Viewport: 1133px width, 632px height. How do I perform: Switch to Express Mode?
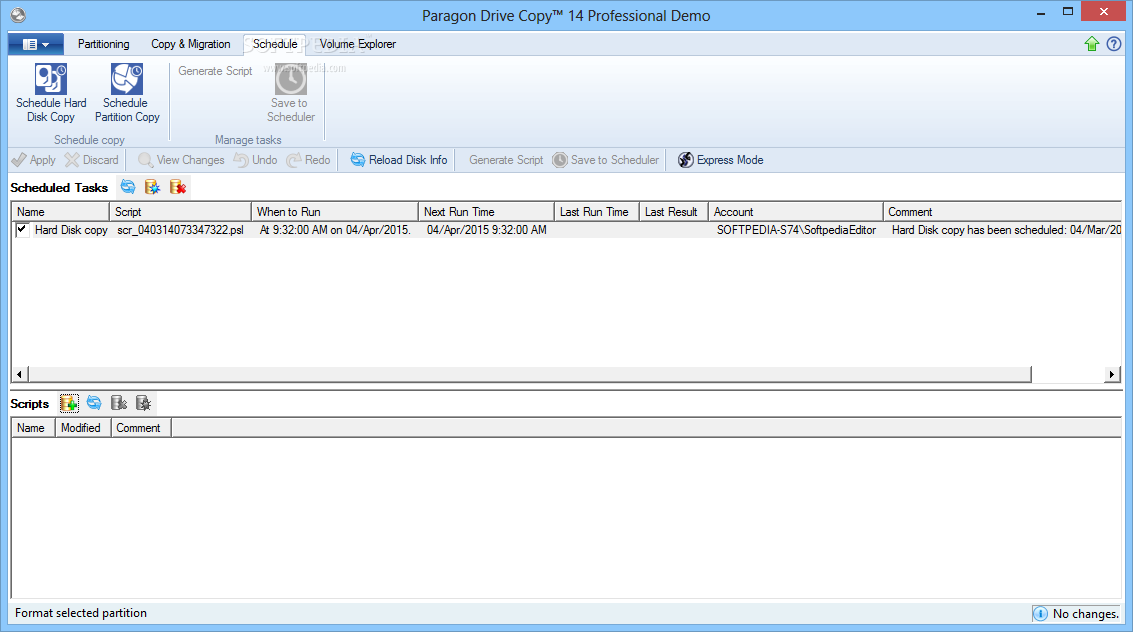click(x=721, y=160)
